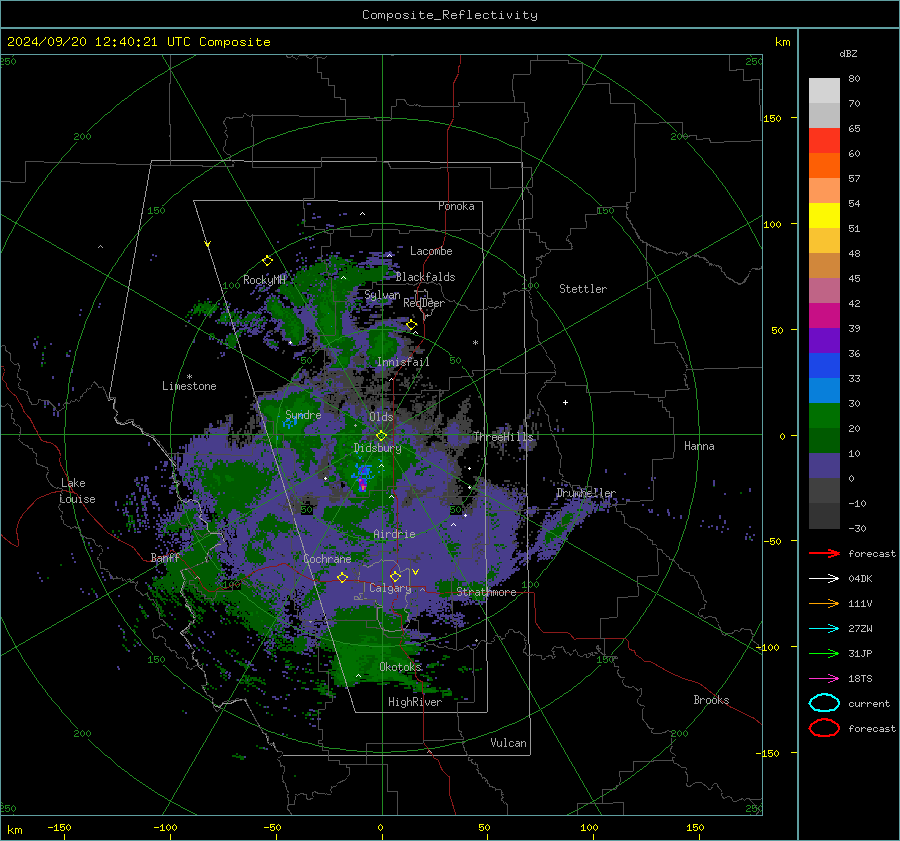The image size is (900, 841).
Task: Click the Lake Louise label
Action: (78, 491)
